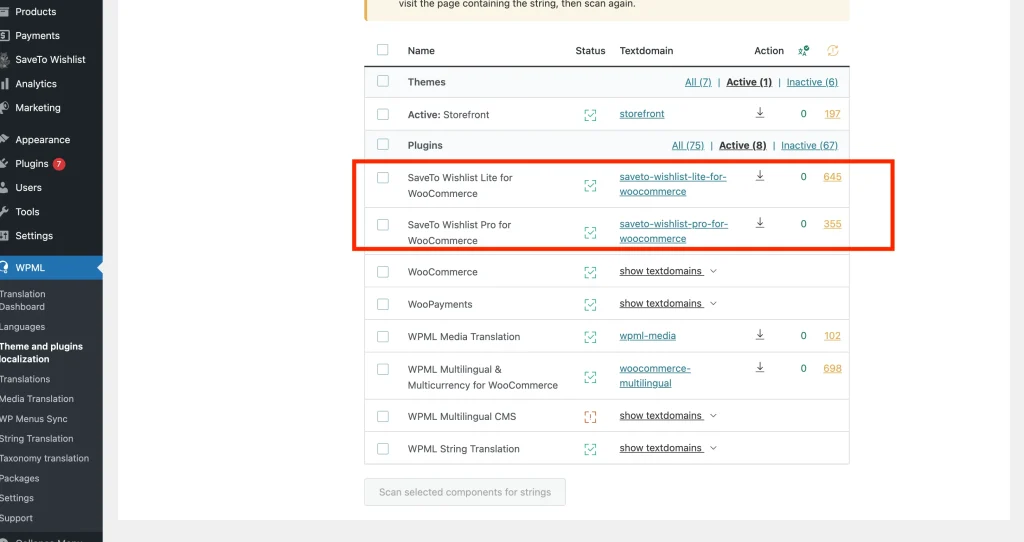This screenshot has height=542, width=1024.
Task: Click download icon for saveto-wishlist-lite textdomain
Action: point(760,176)
